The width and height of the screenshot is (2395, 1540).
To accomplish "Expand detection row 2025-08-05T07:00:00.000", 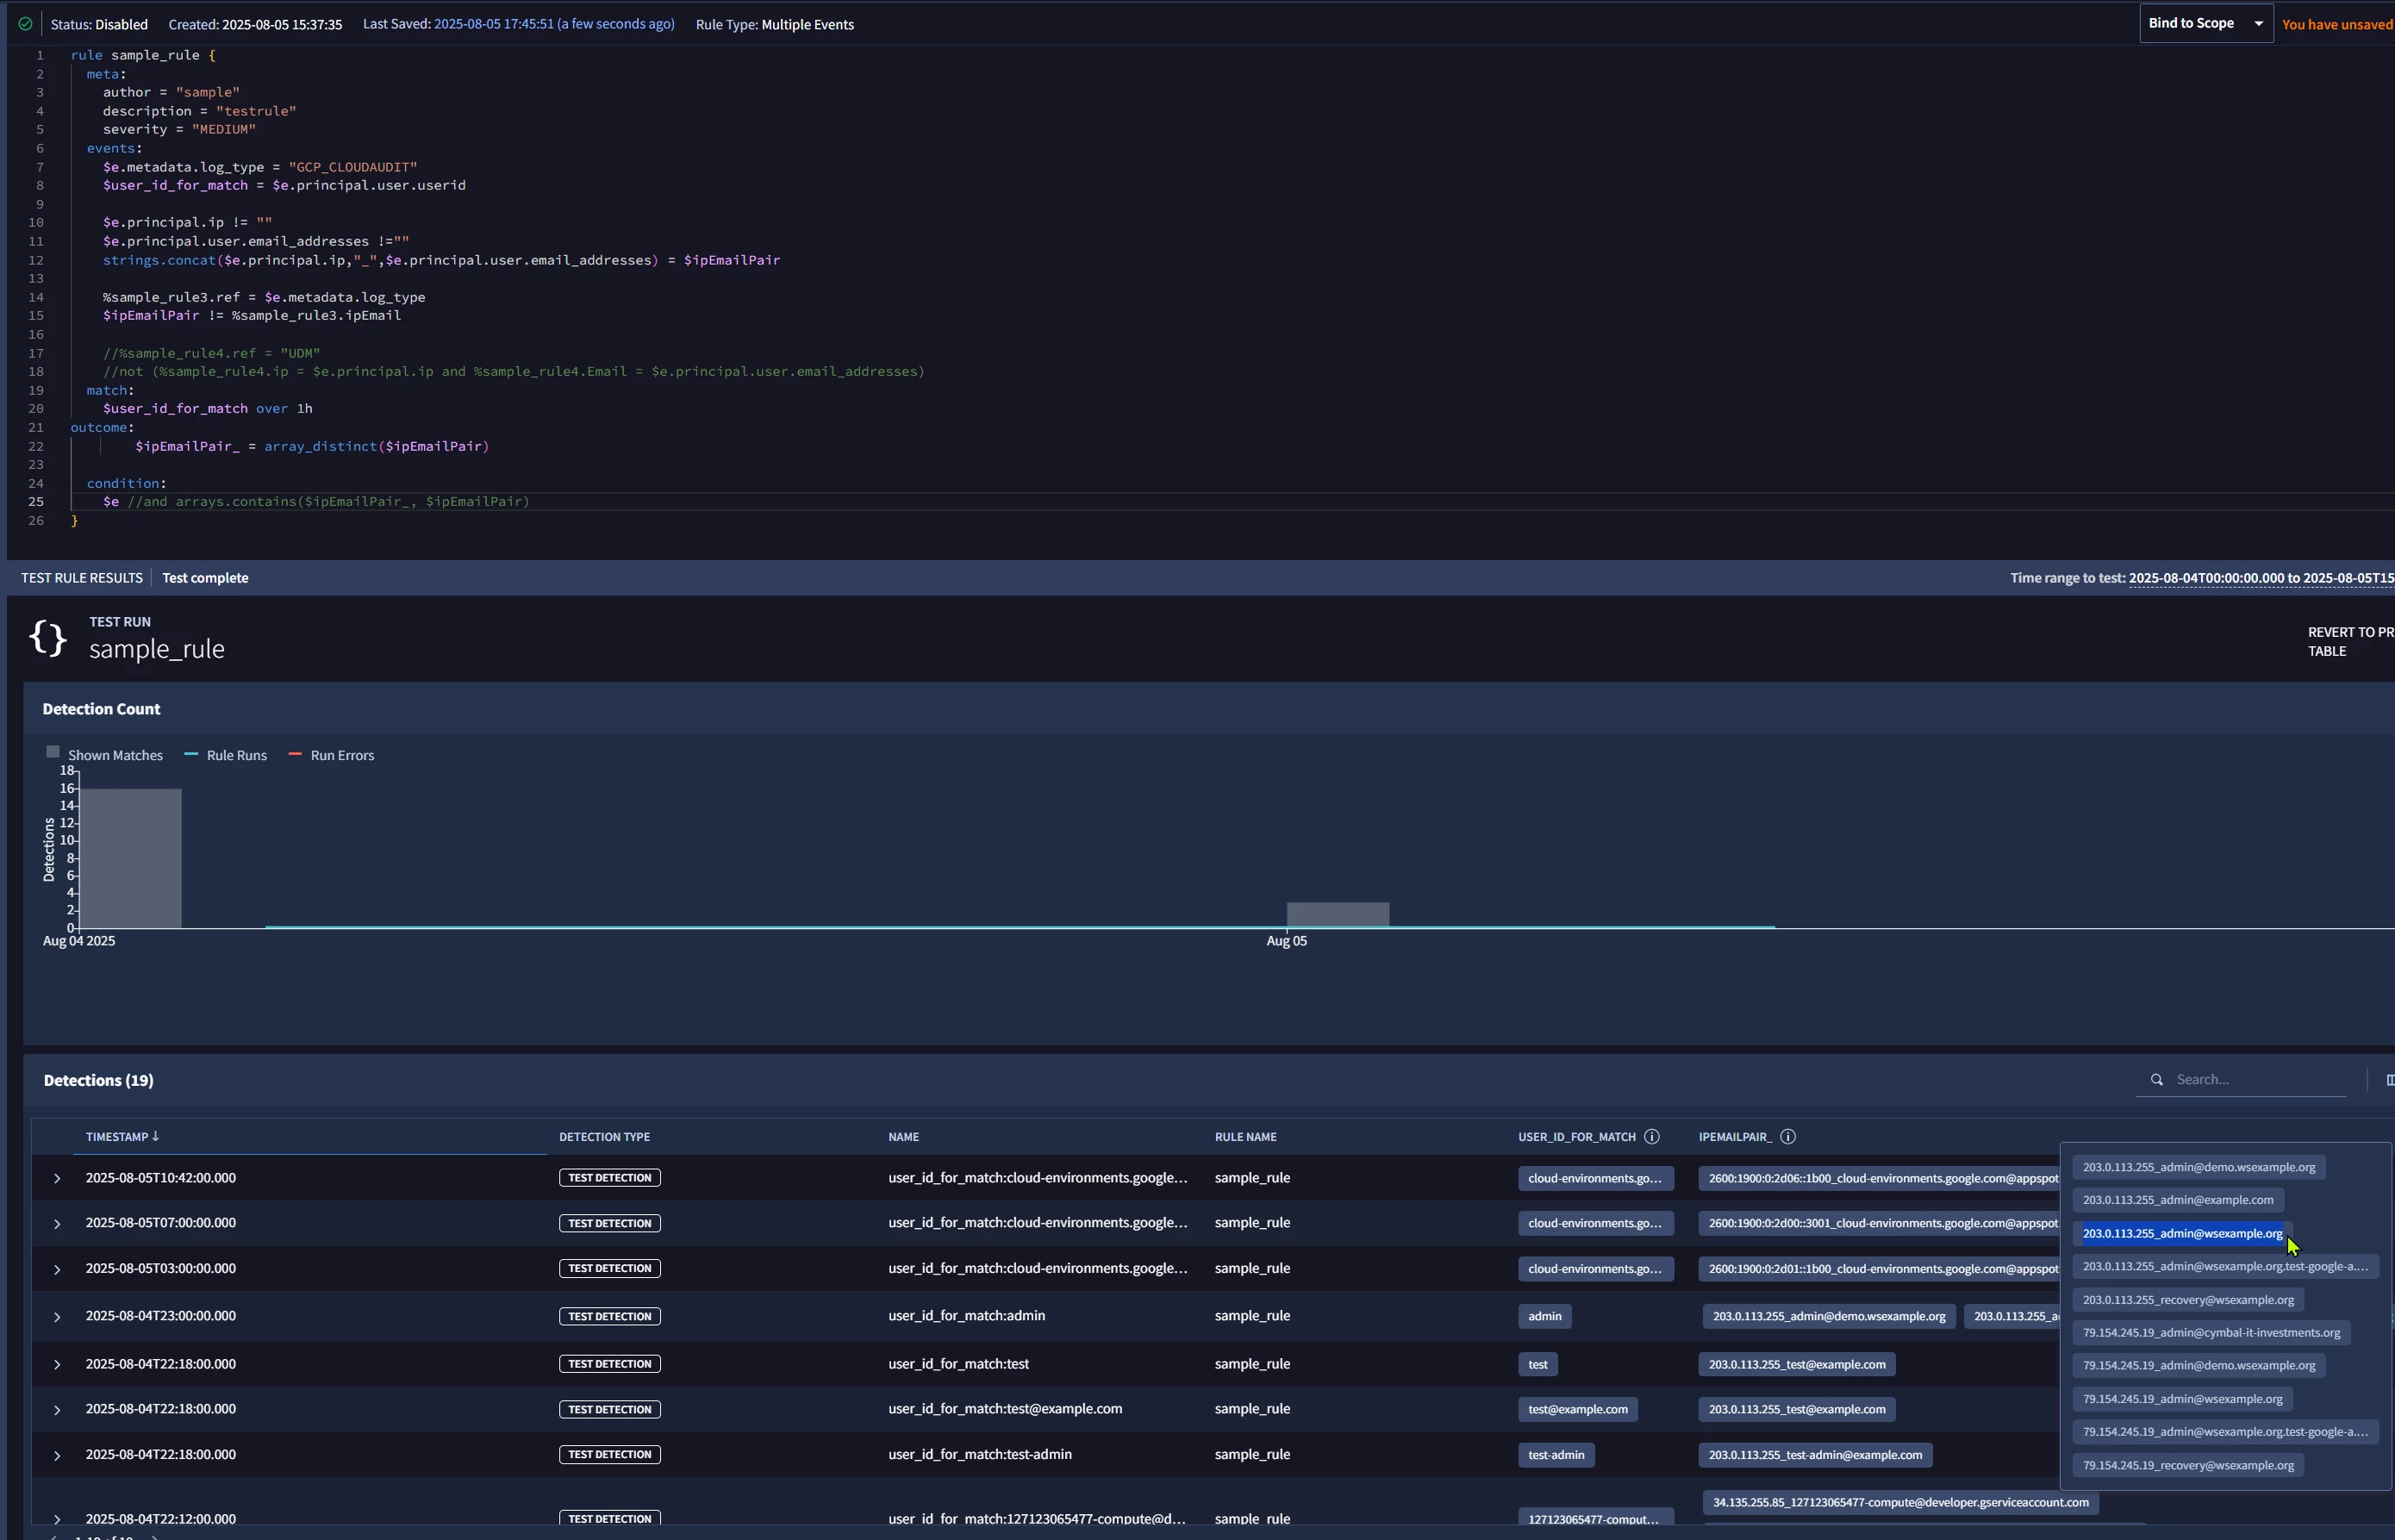I will 57,1223.
